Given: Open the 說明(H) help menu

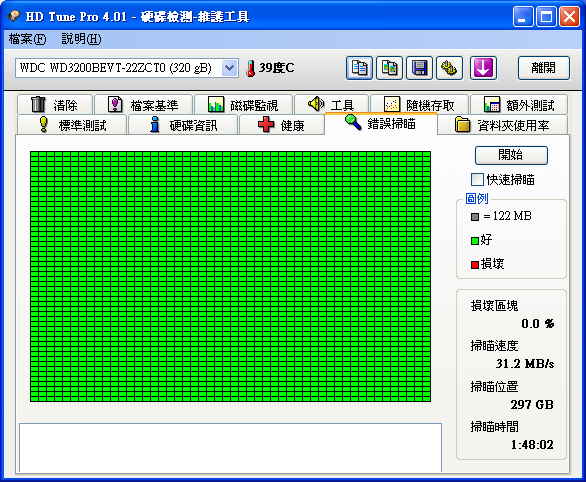Looking at the screenshot, I should tap(81, 39).
